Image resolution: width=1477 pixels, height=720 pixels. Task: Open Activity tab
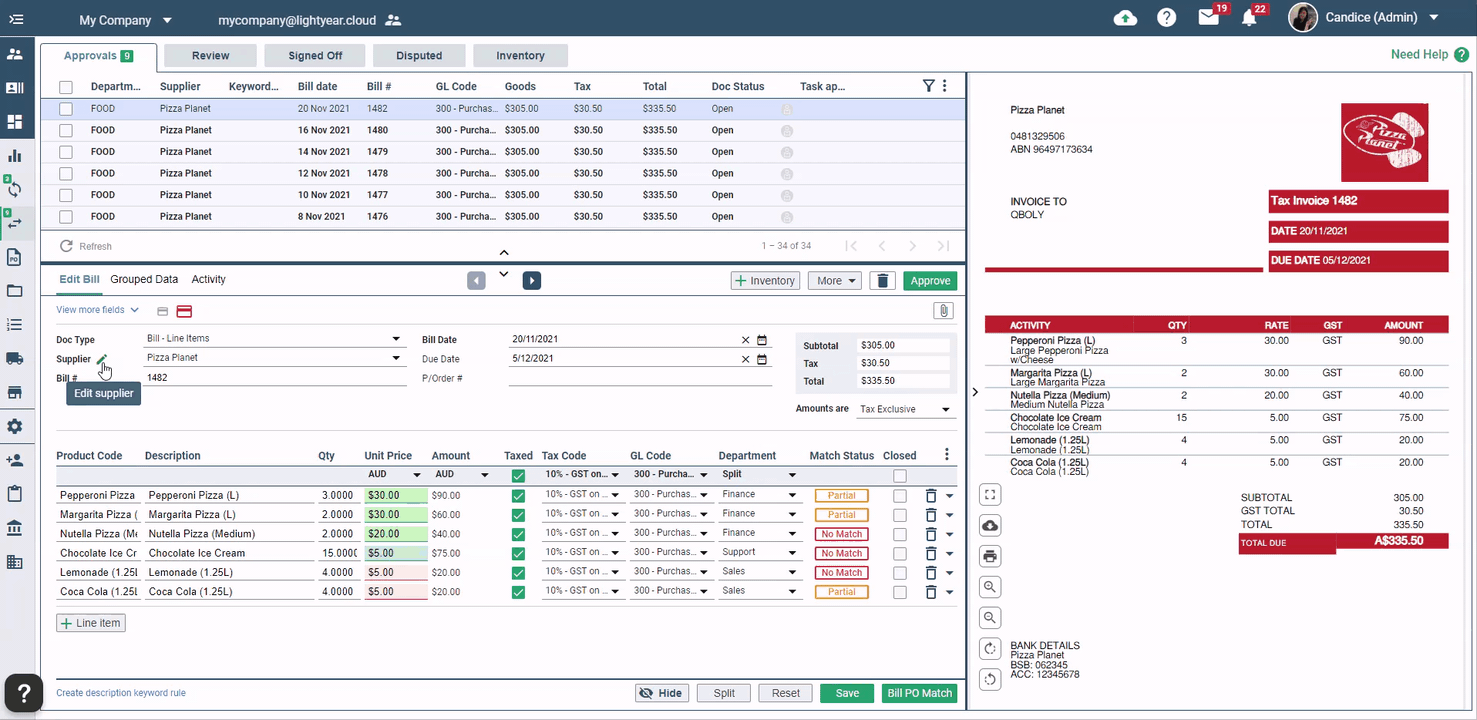(208, 279)
